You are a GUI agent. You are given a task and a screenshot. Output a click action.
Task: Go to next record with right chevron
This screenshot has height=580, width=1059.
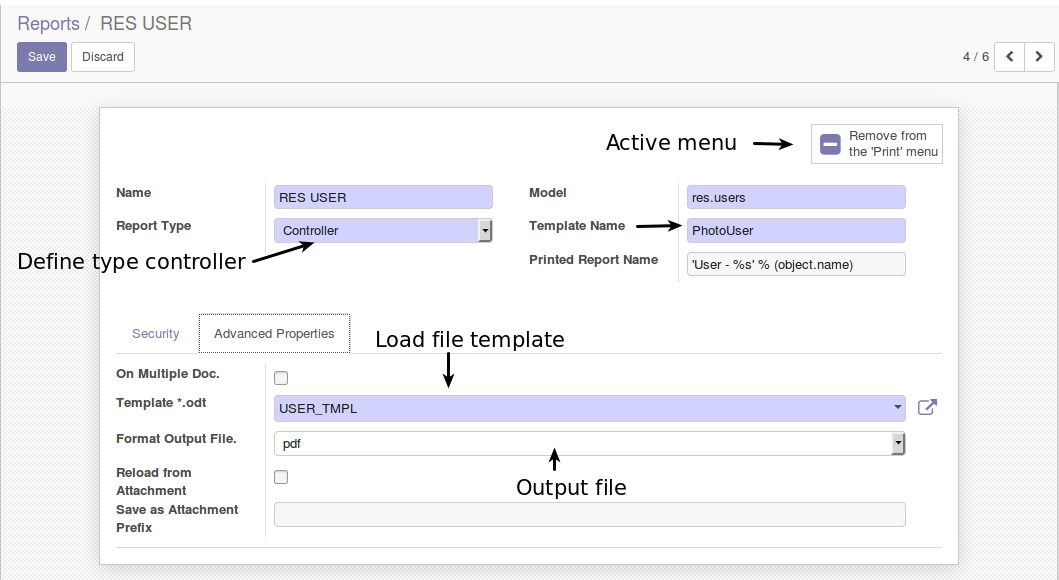1039,57
